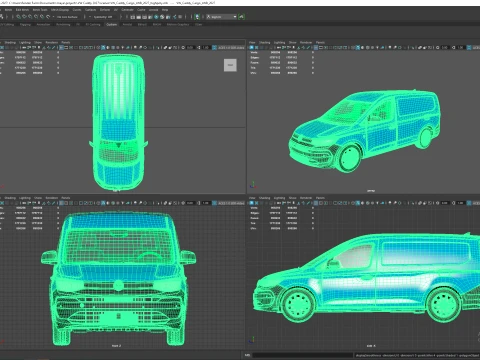This screenshot has width=480, height=360.
Task: Click the MEL command line input
Action: pos(303,355)
